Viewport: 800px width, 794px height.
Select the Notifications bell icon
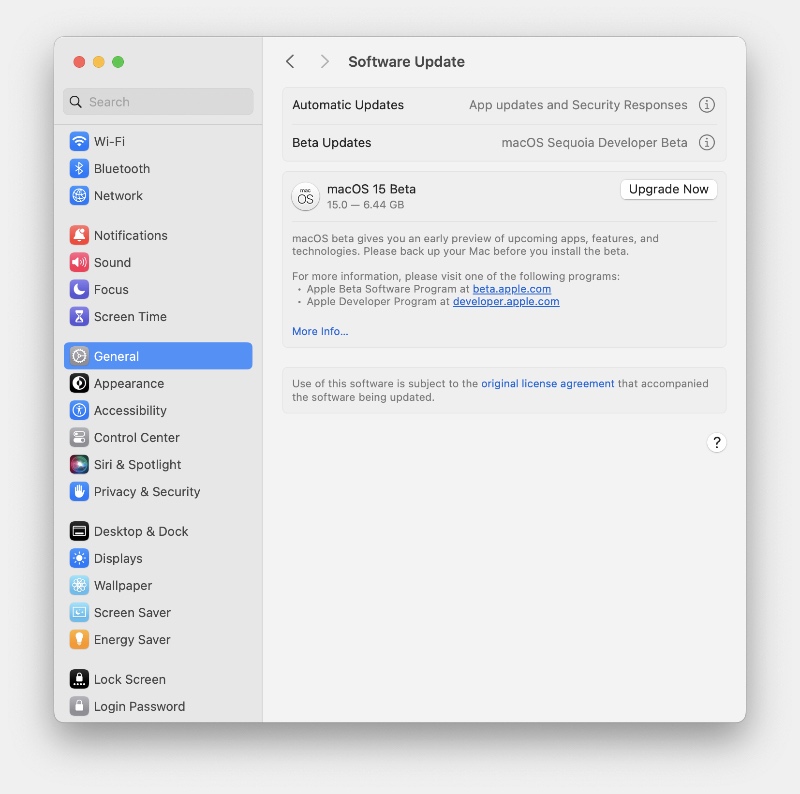(x=79, y=236)
